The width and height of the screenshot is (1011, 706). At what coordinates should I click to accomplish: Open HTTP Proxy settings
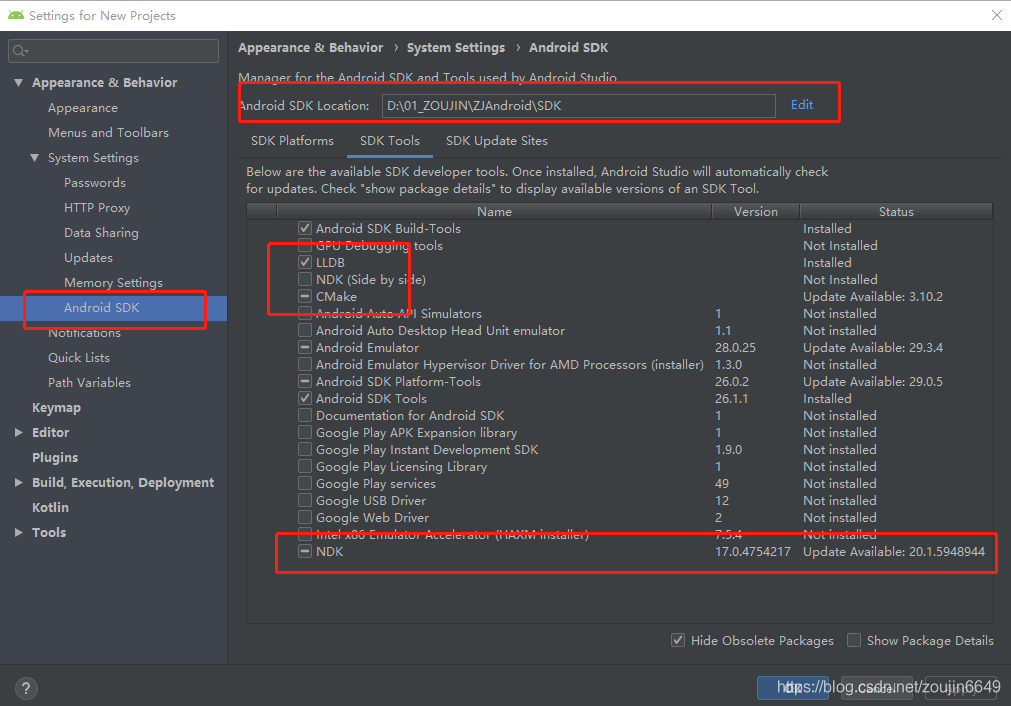[97, 208]
